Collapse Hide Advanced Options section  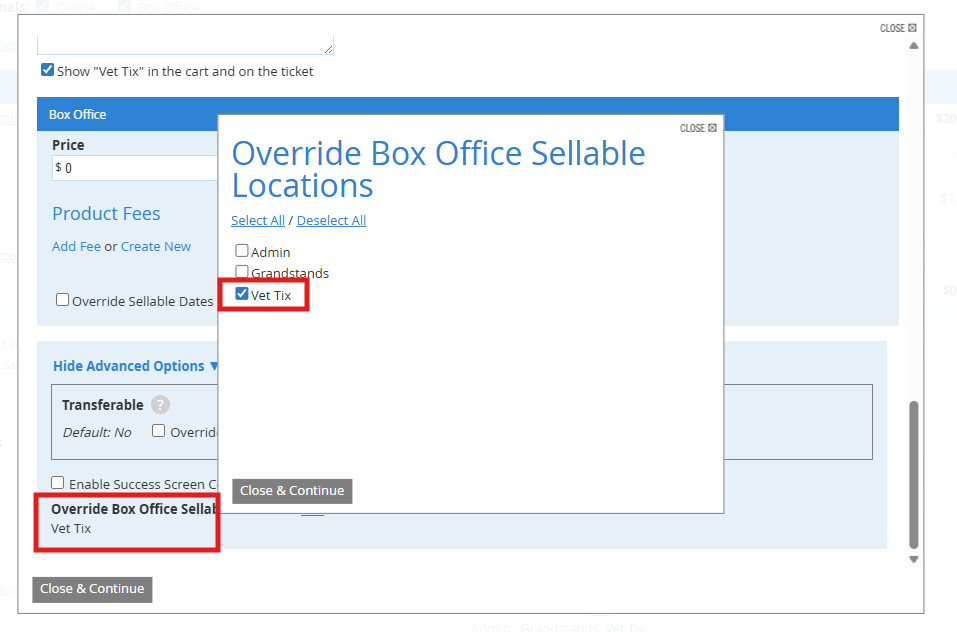tap(135, 366)
